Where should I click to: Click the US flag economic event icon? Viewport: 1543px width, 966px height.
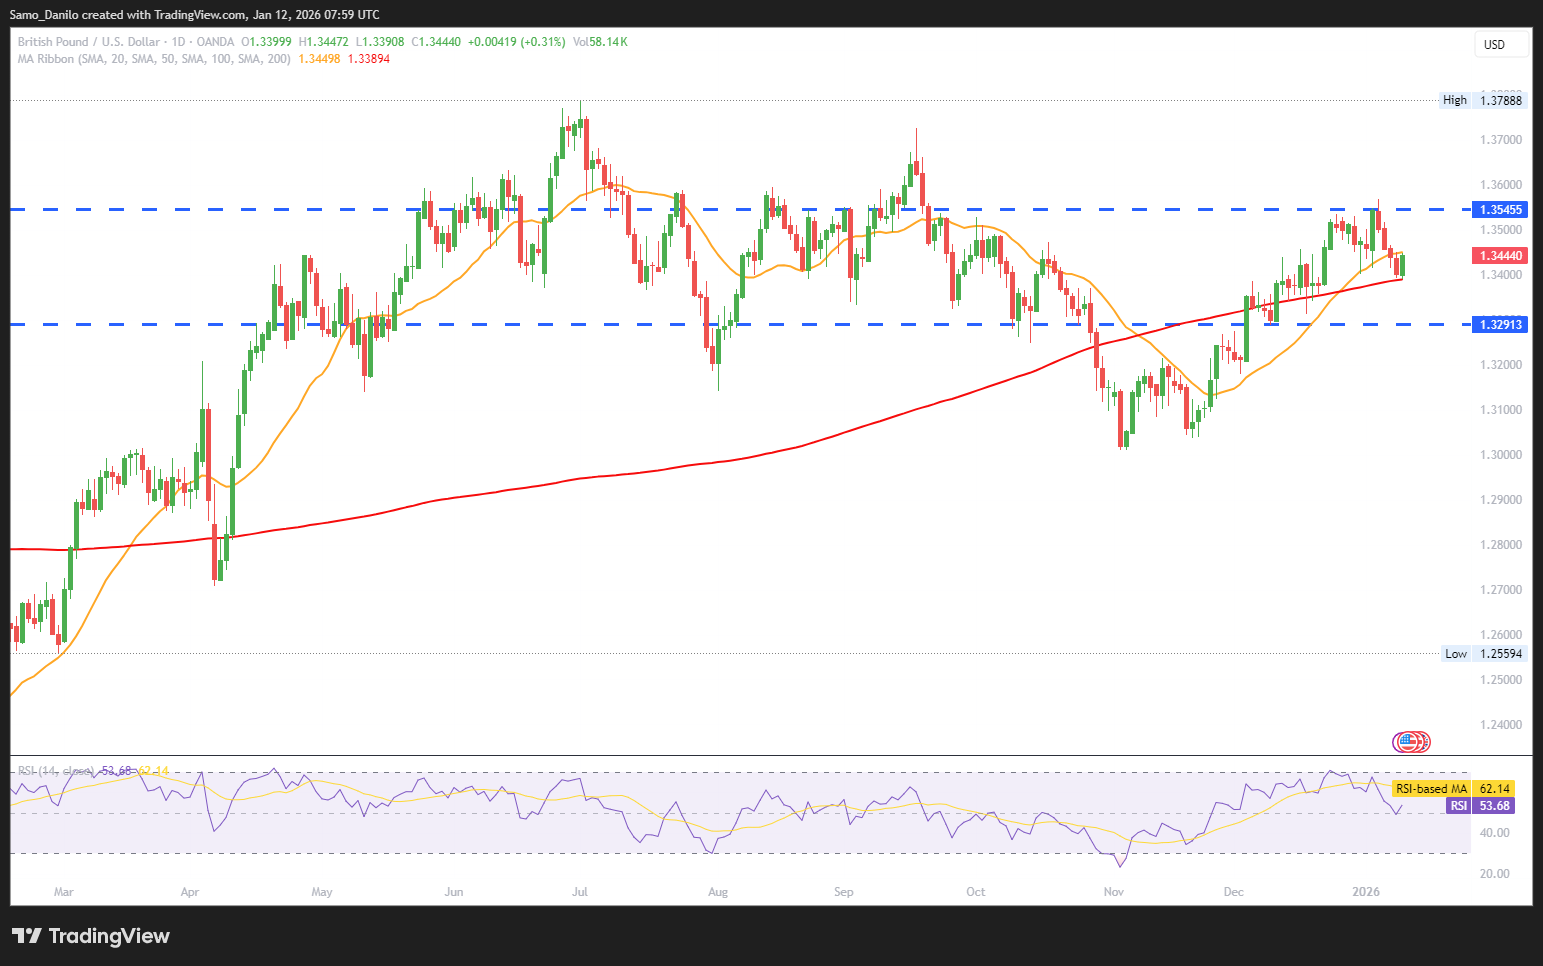point(1407,742)
